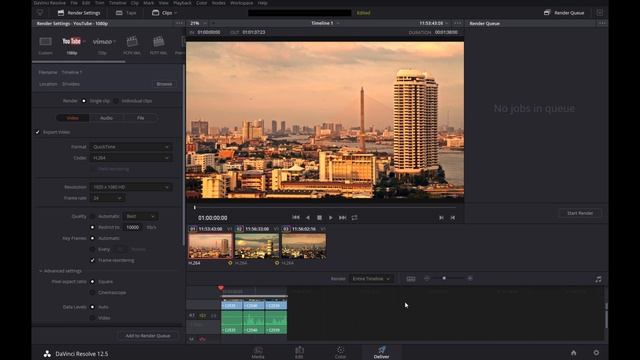This screenshot has width=640, height=360.
Task: Go to the Out point marker
Action: pos(453,218)
